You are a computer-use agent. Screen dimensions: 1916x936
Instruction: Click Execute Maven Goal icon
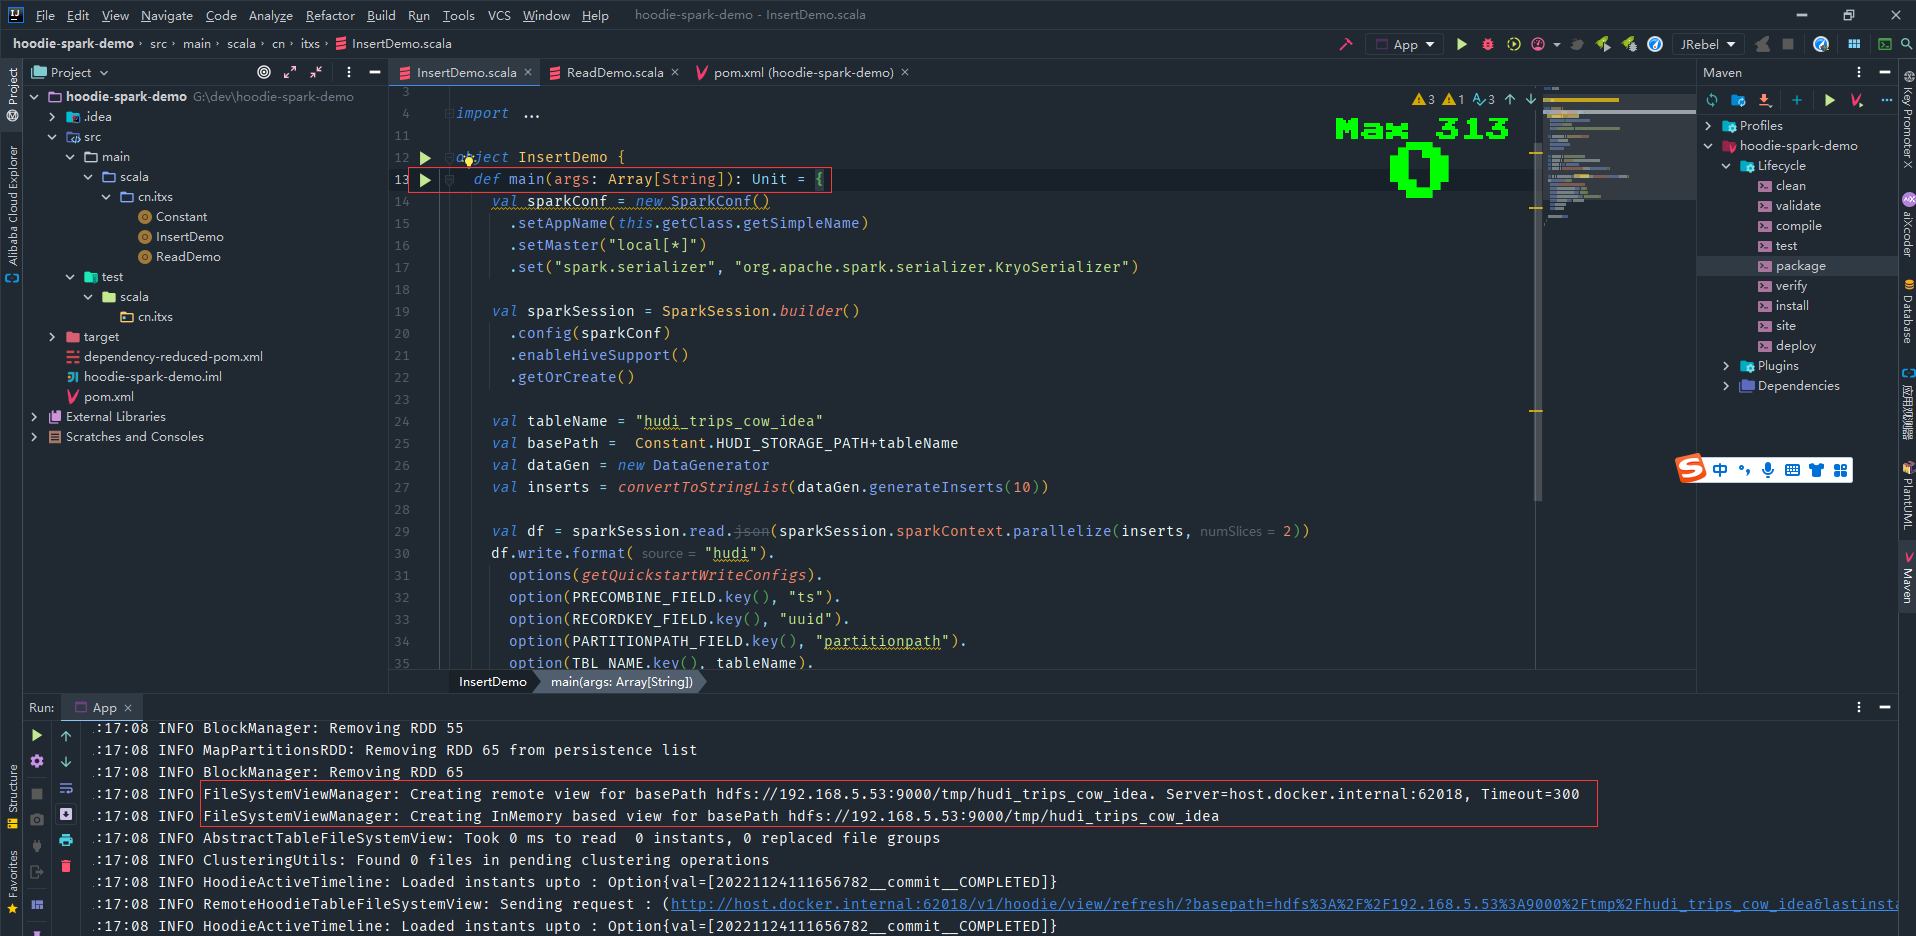(1857, 100)
